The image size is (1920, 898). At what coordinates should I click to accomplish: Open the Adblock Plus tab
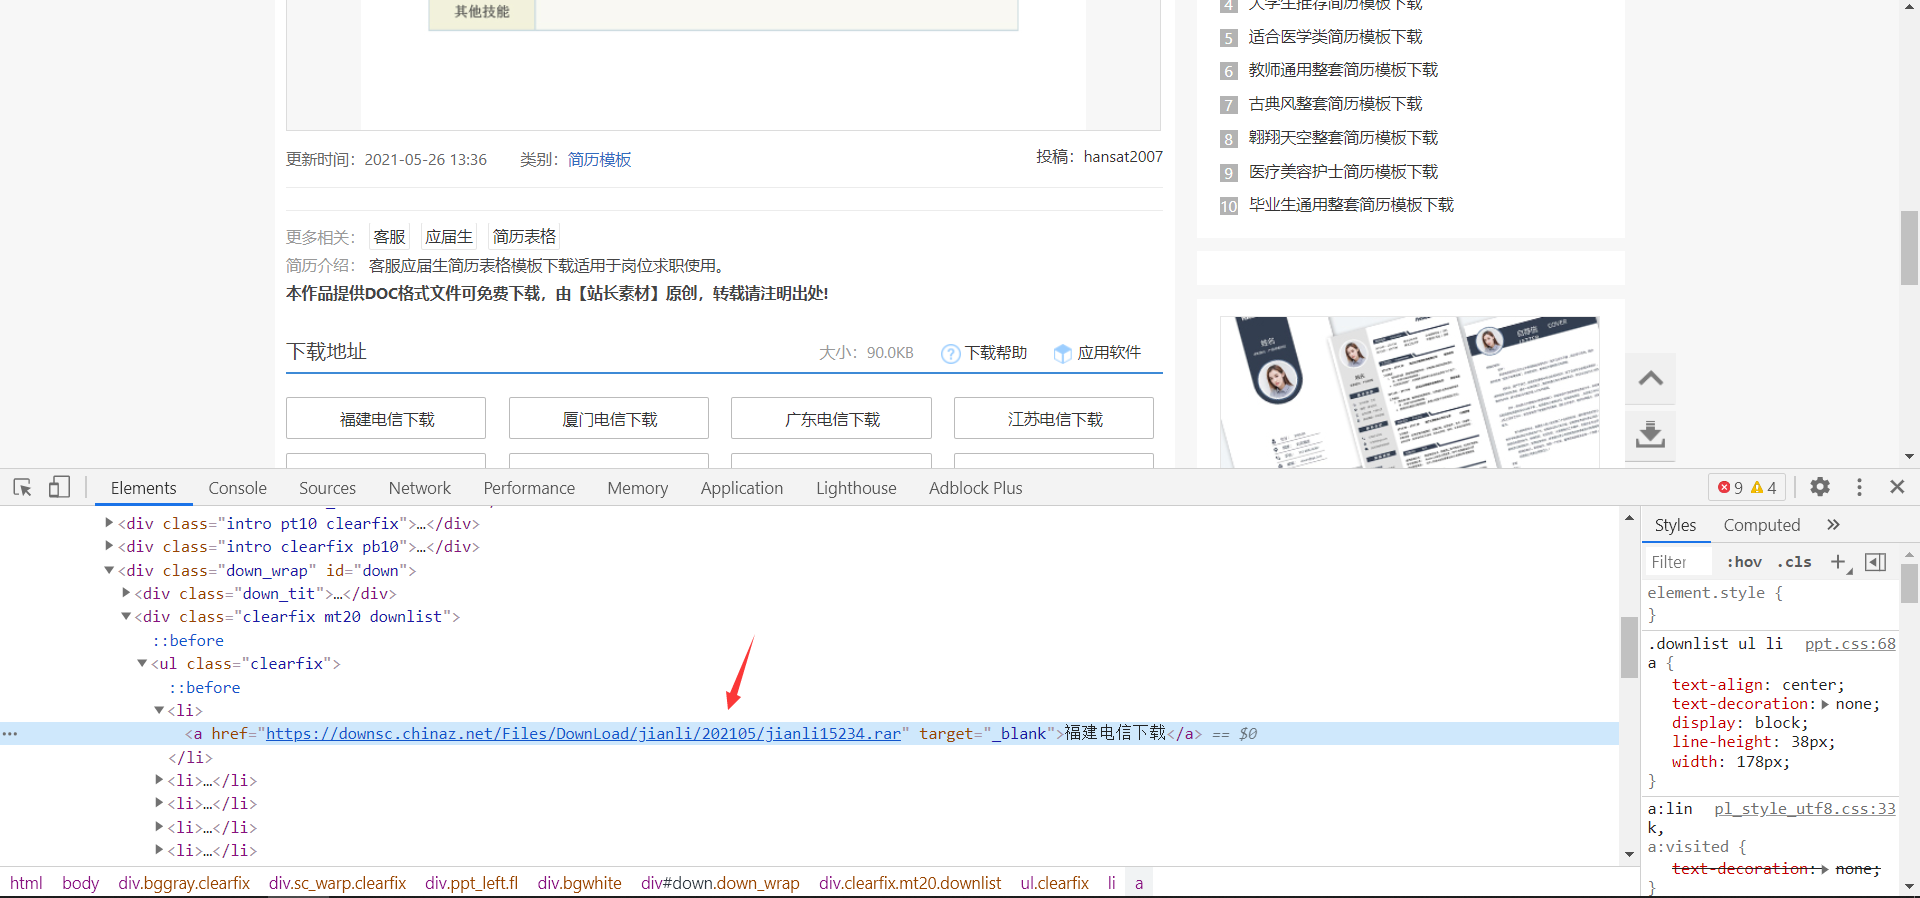[x=975, y=488]
